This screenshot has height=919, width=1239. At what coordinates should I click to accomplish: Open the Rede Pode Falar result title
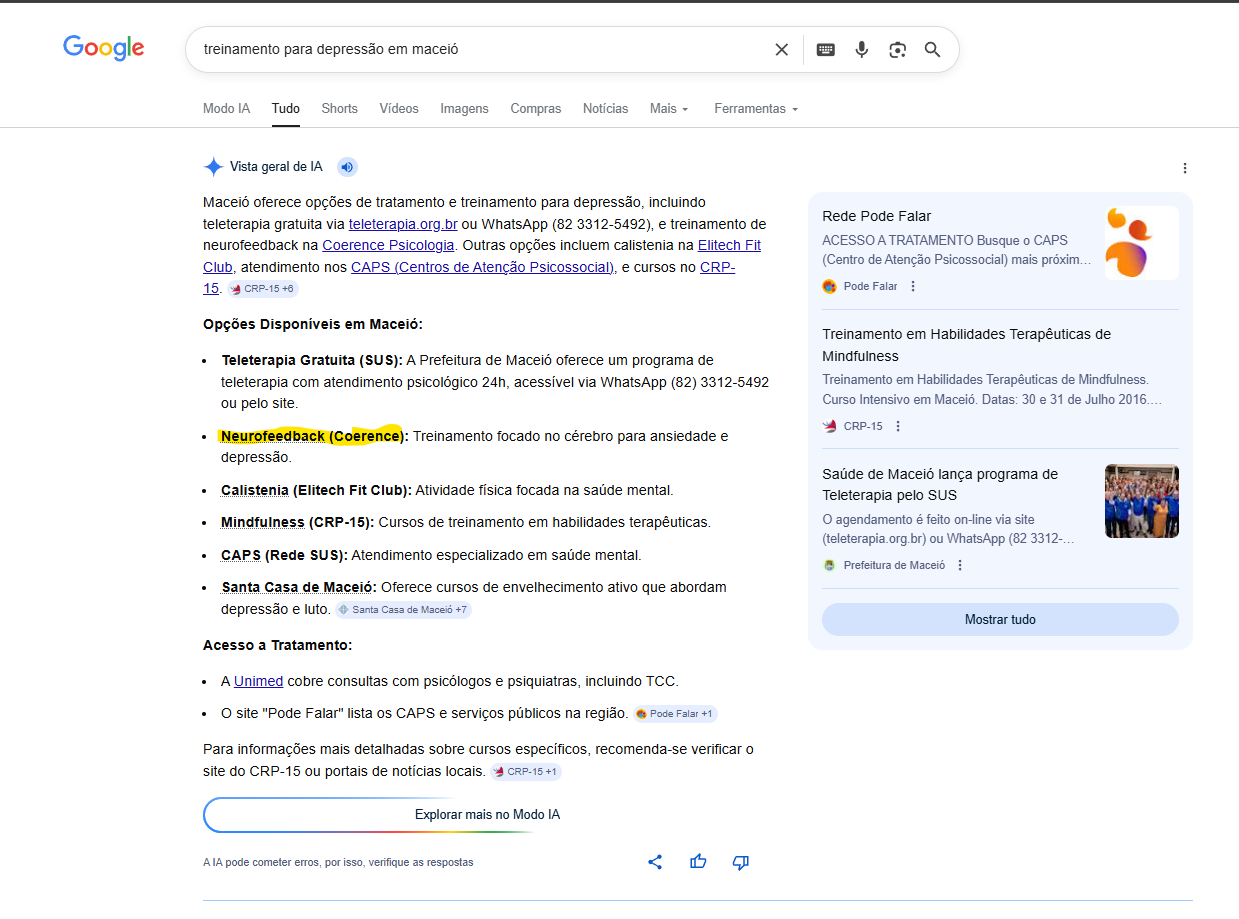tap(877, 216)
